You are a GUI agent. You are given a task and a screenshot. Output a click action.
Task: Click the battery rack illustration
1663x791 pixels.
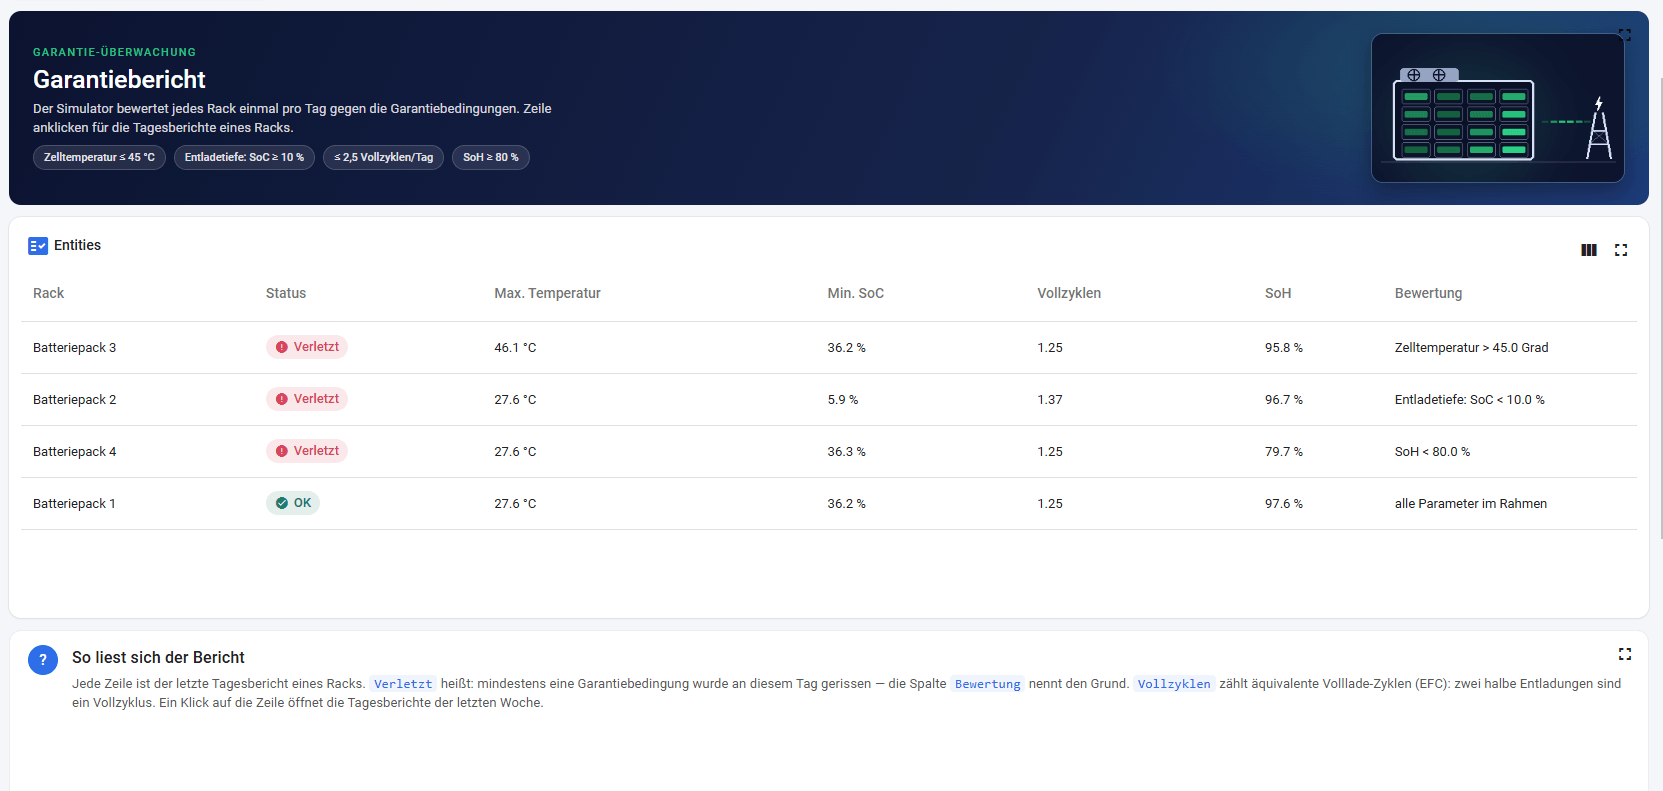click(x=1497, y=108)
